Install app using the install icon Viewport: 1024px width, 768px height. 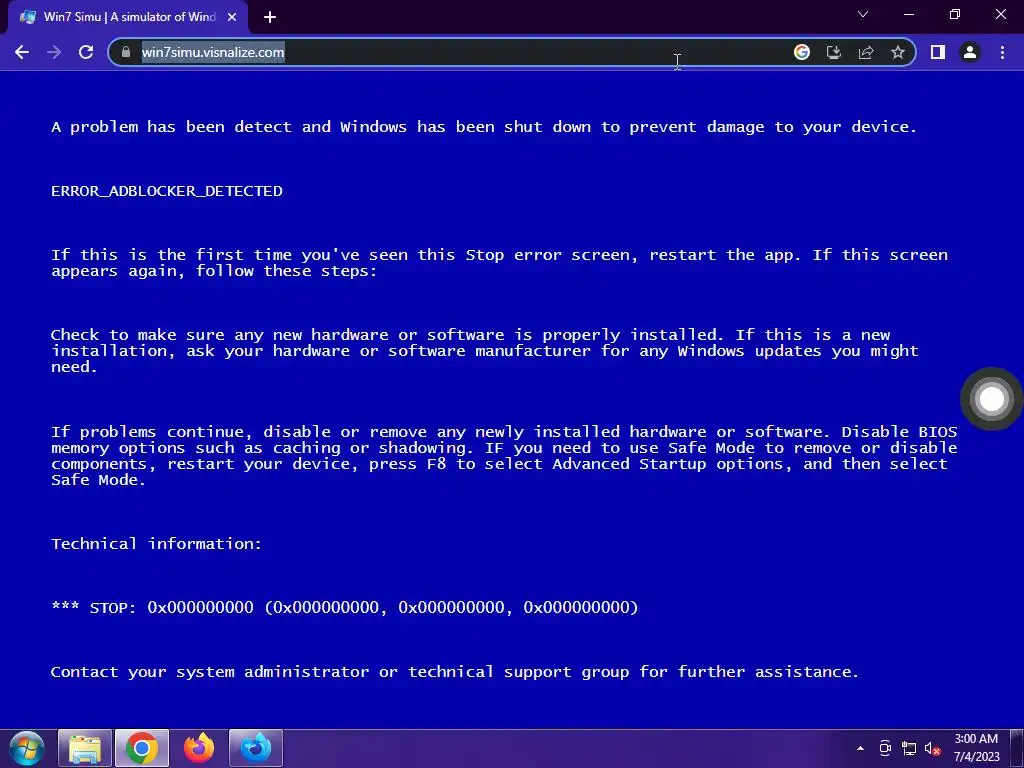834,52
